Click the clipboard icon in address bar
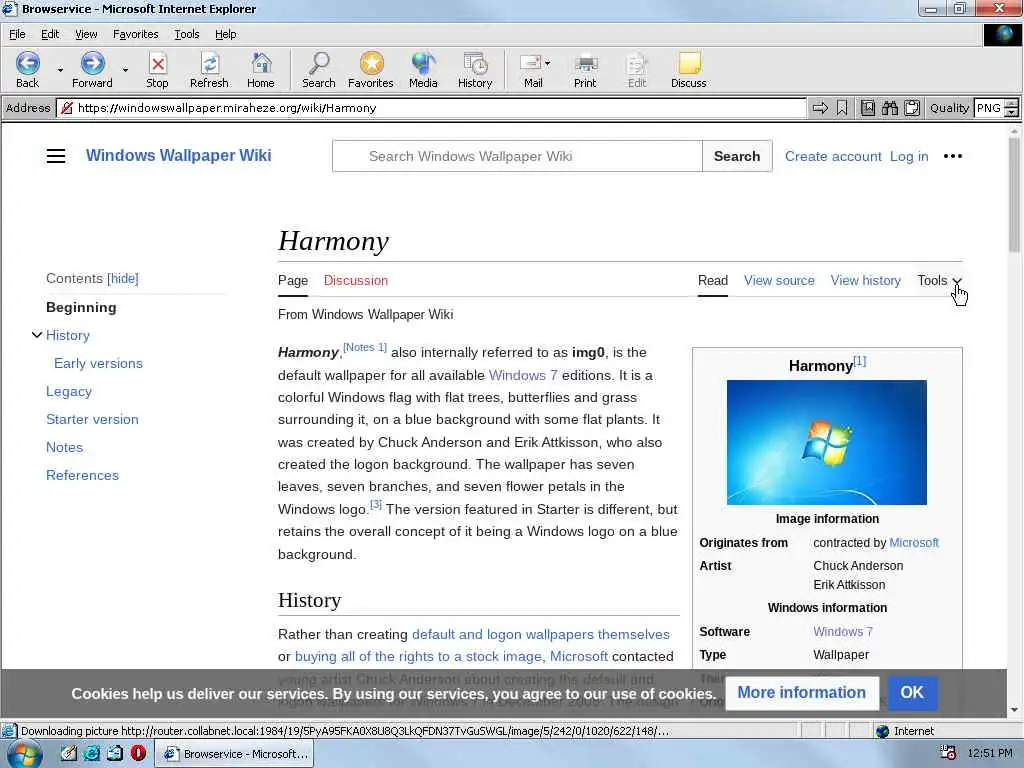The width and height of the screenshot is (1024, 768). [x=912, y=108]
